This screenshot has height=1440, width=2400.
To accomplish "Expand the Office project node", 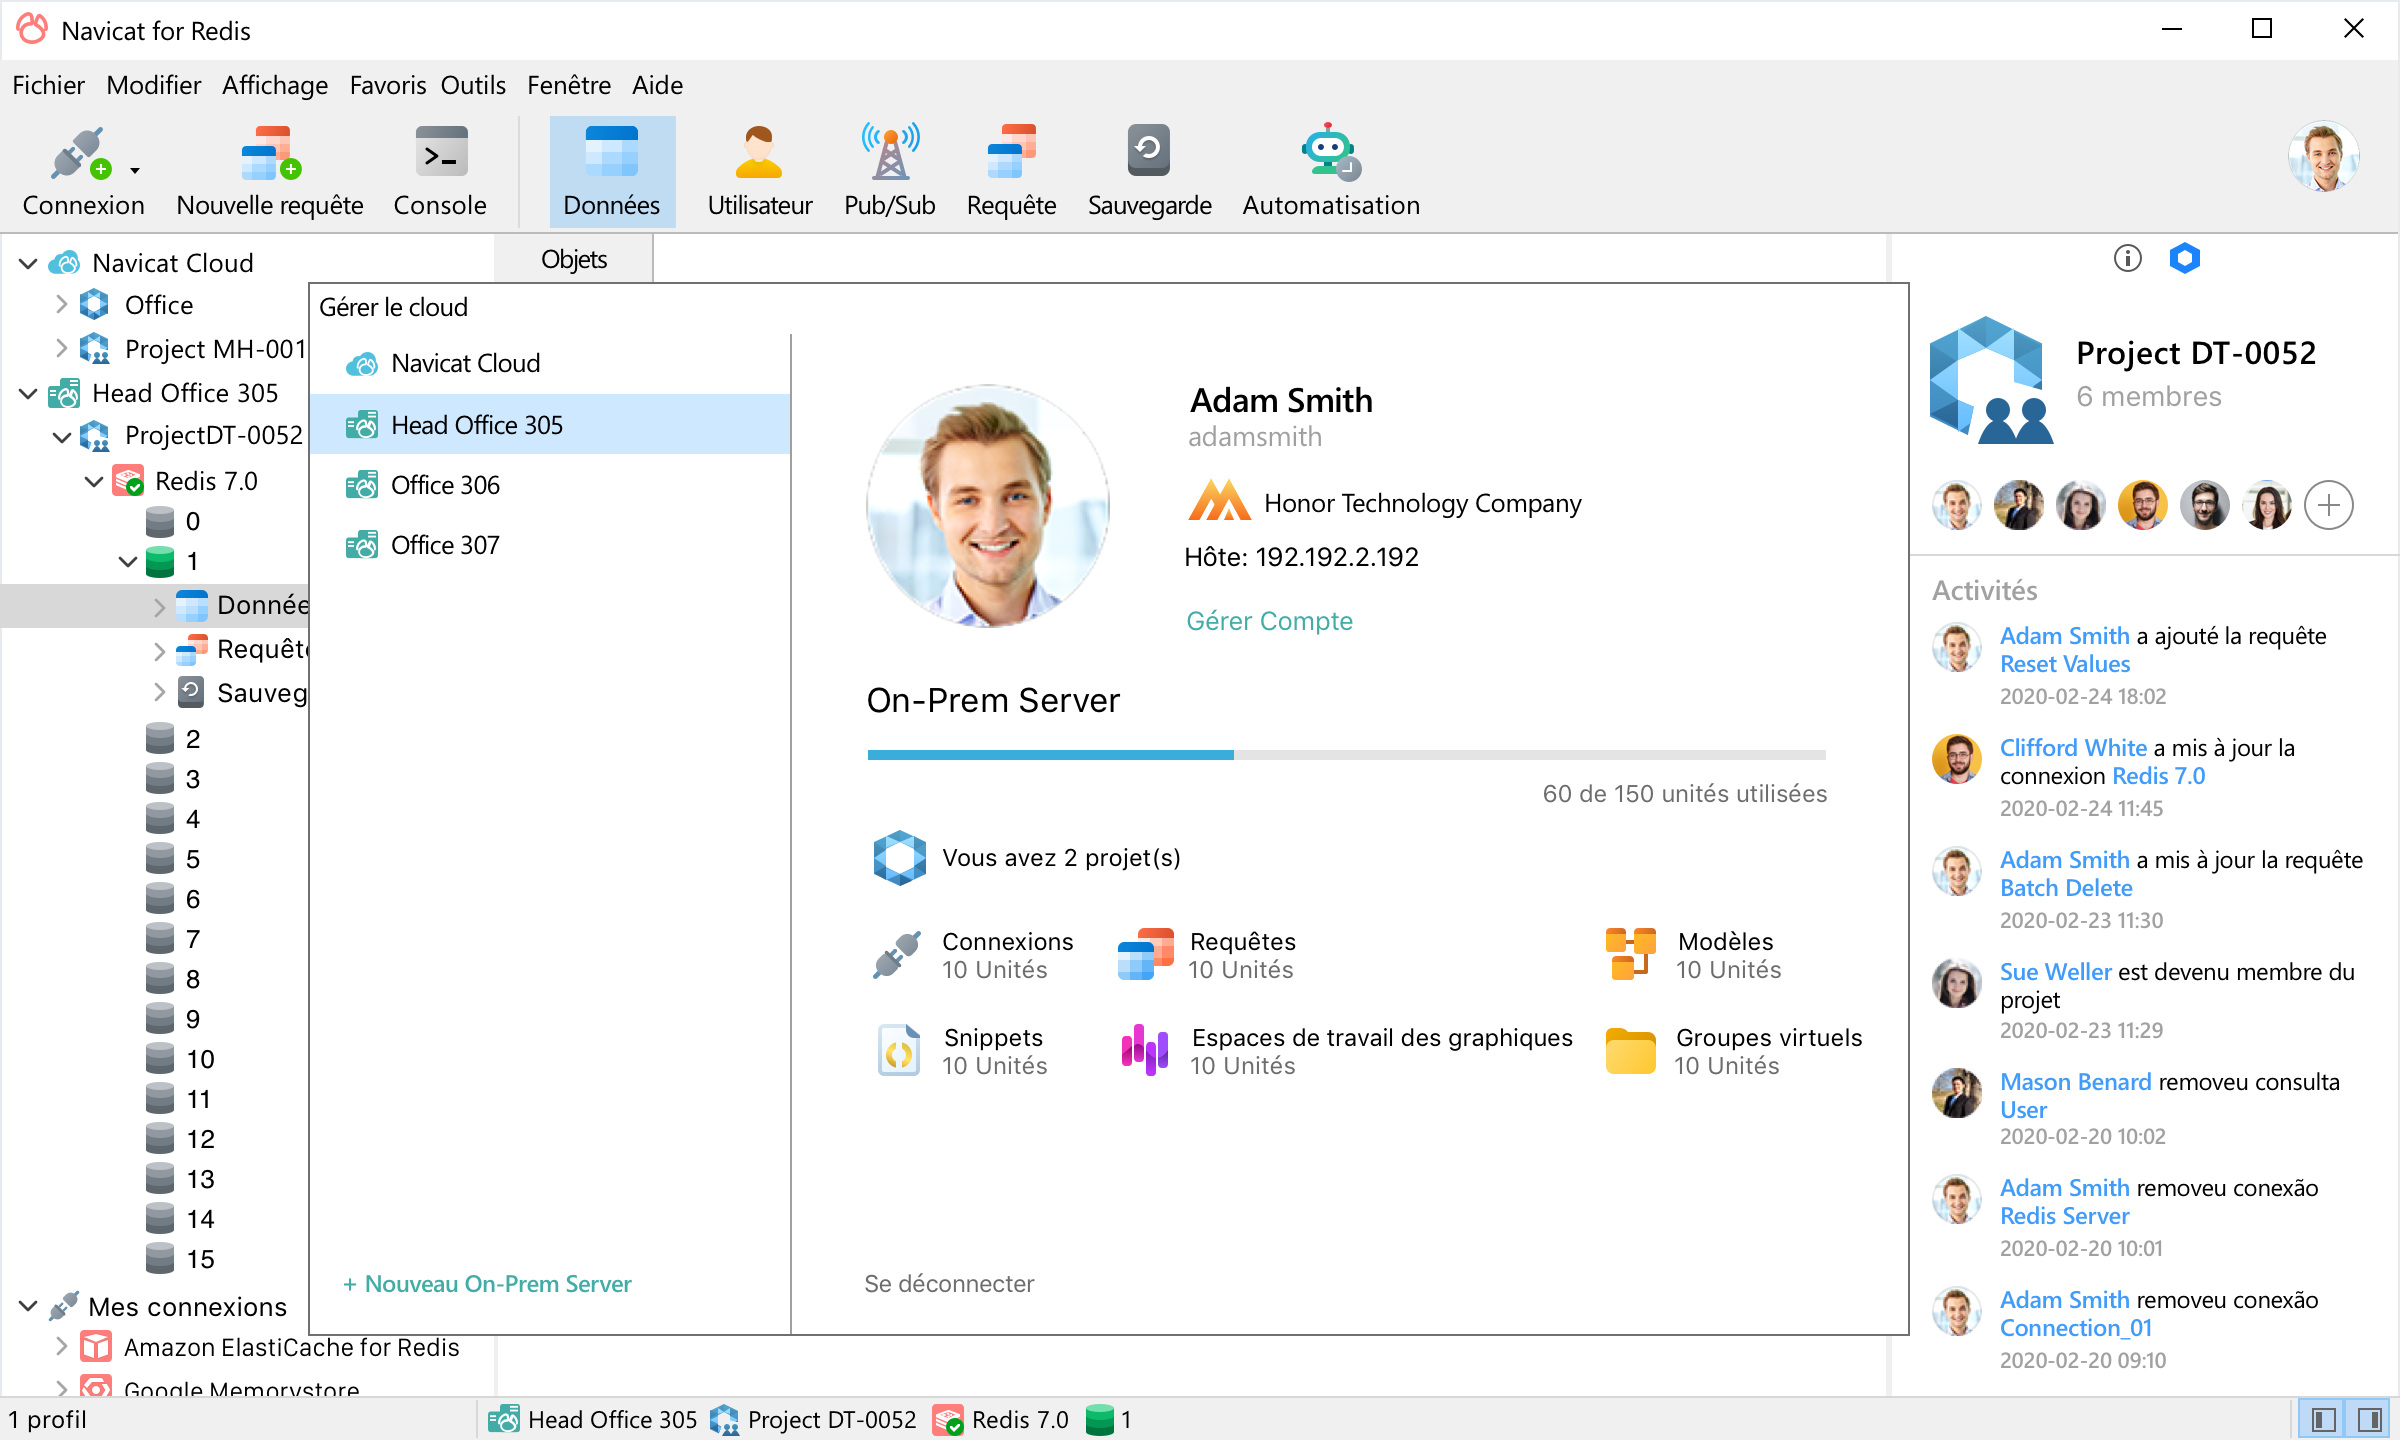I will tap(61, 305).
